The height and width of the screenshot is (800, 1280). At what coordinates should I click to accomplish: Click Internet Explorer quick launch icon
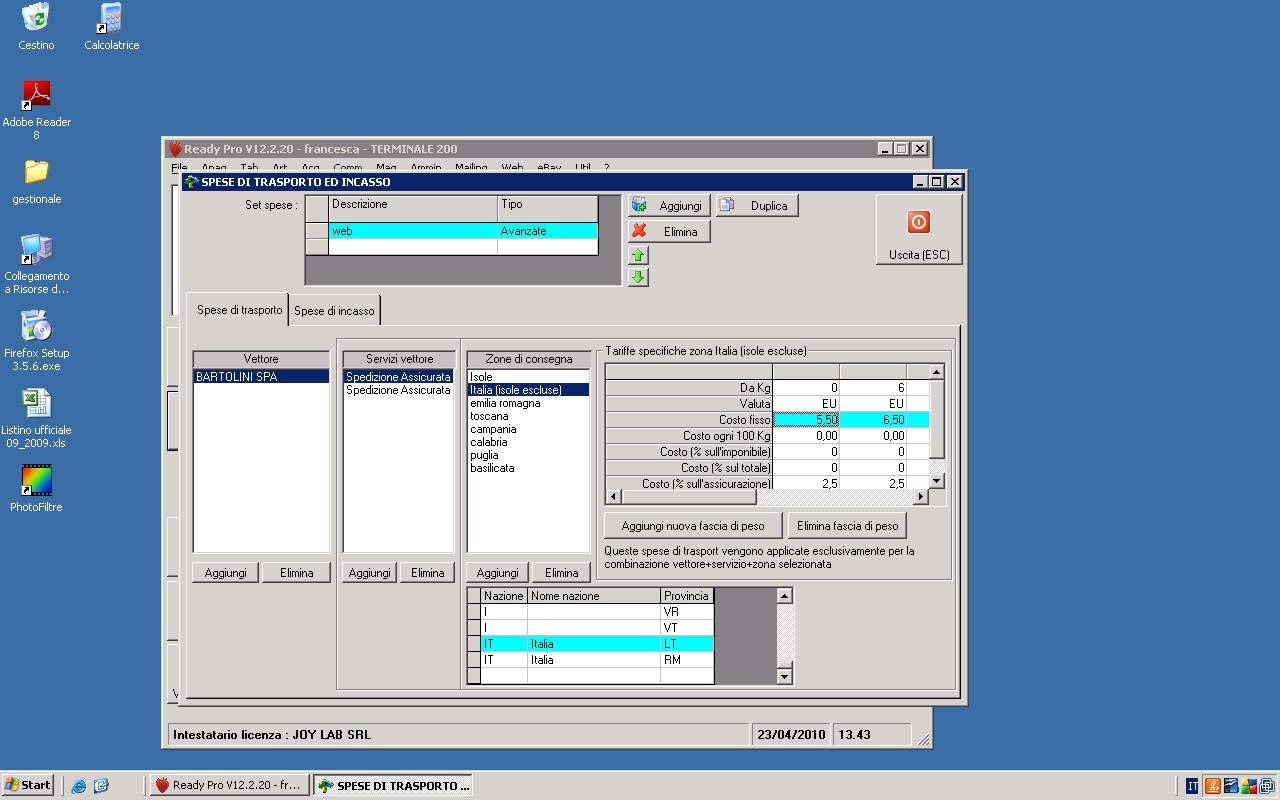click(x=79, y=786)
